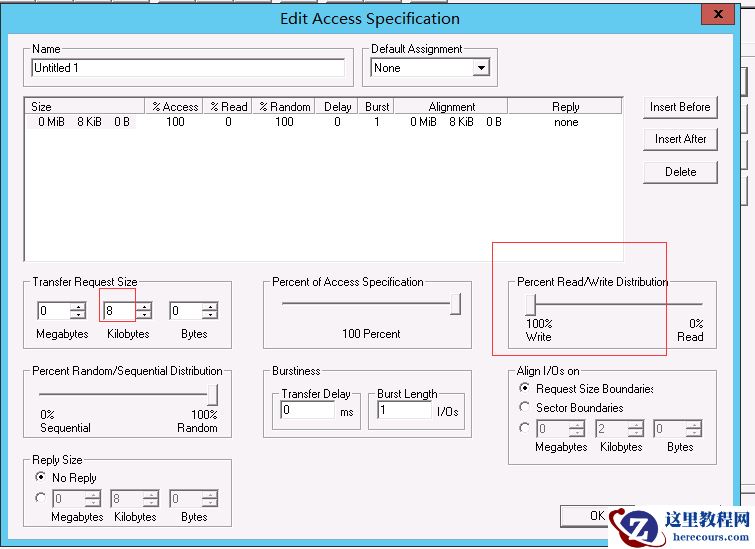755x549 pixels.
Task: Click the Percent Read/Write Distribution slider thumb
Action: pos(530,304)
